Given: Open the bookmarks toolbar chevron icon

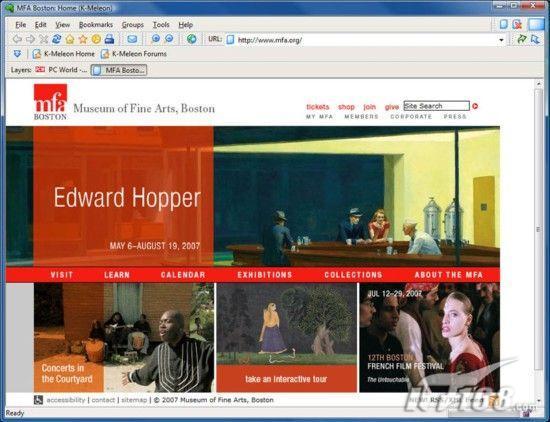Looking at the screenshot, I should 17,54.
